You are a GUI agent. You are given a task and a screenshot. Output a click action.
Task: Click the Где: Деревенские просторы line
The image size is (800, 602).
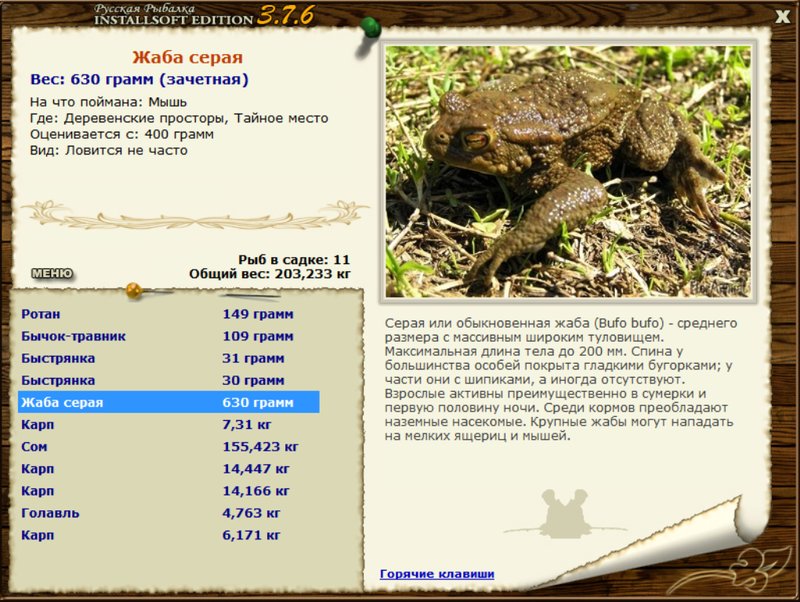coord(179,118)
